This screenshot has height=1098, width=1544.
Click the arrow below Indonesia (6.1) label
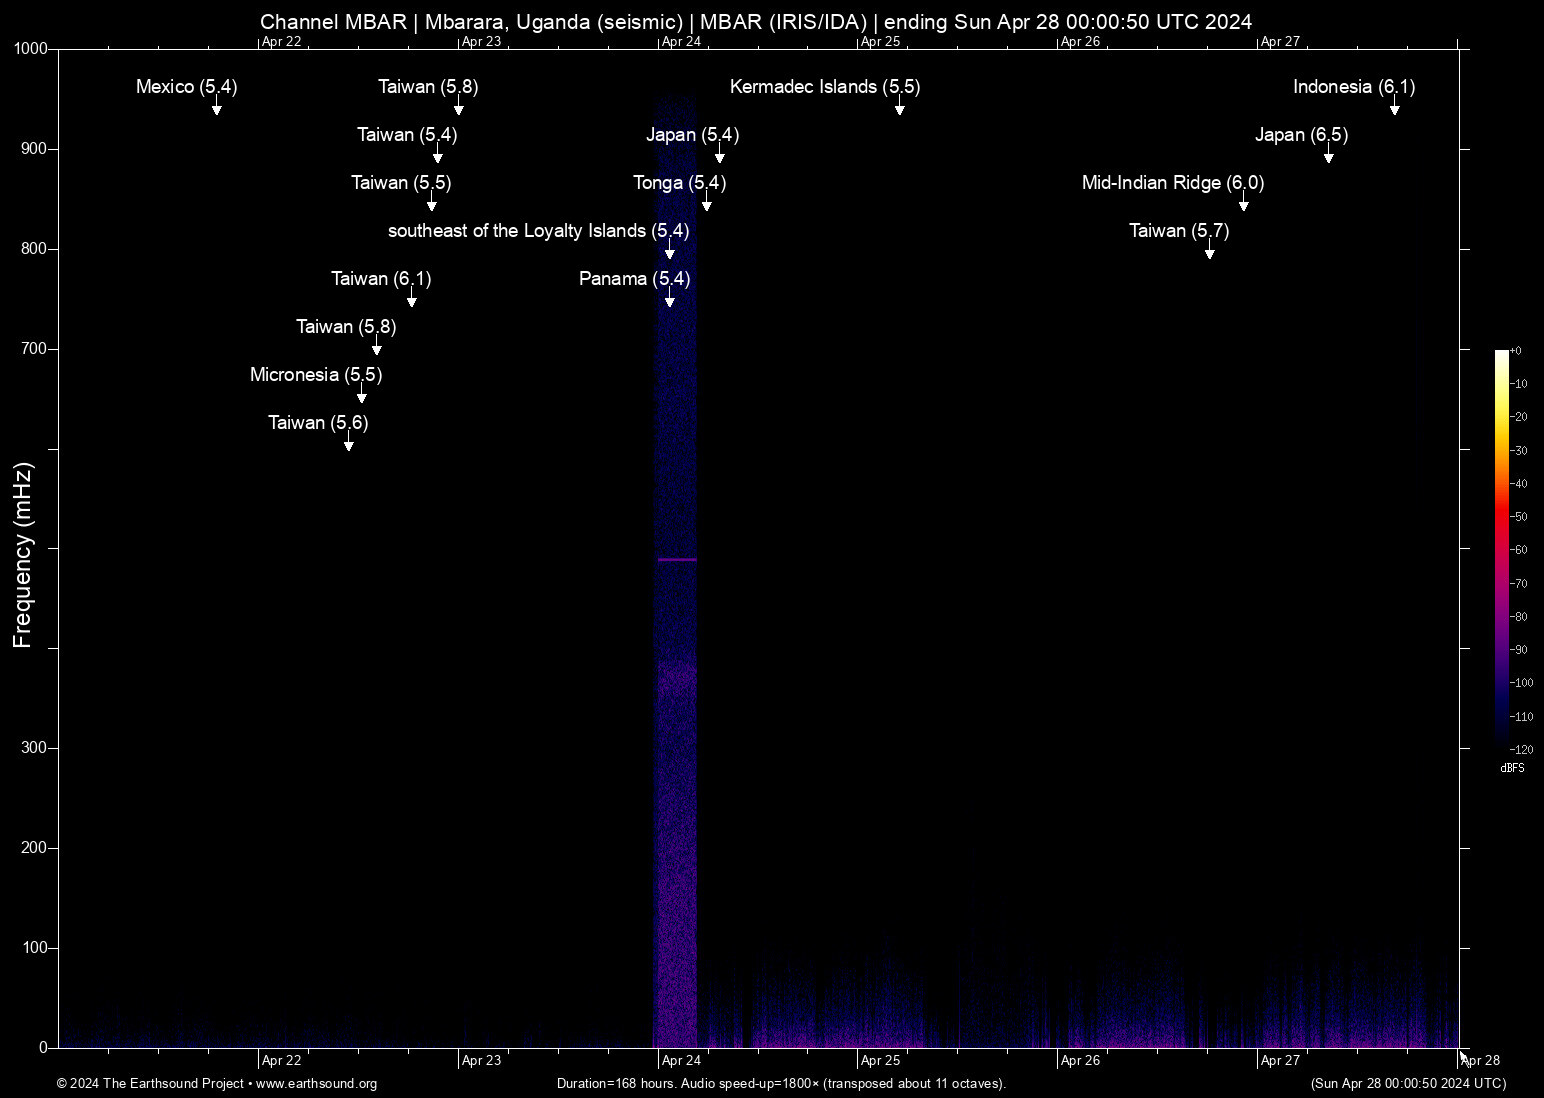(x=1394, y=108)
